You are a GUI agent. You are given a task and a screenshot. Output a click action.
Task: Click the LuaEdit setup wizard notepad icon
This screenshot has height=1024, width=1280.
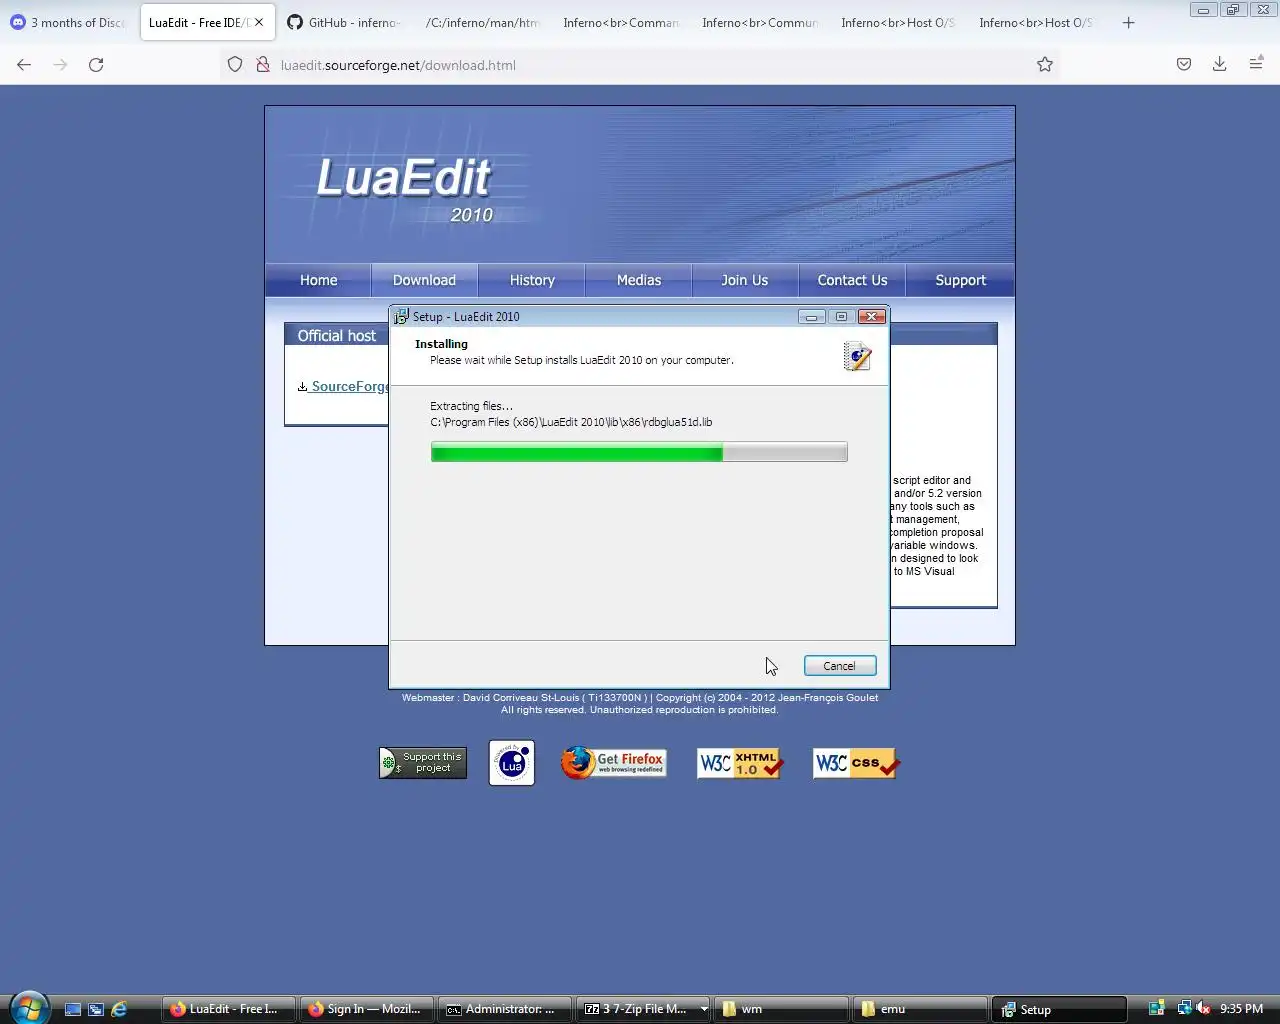(x=857, y=356)
